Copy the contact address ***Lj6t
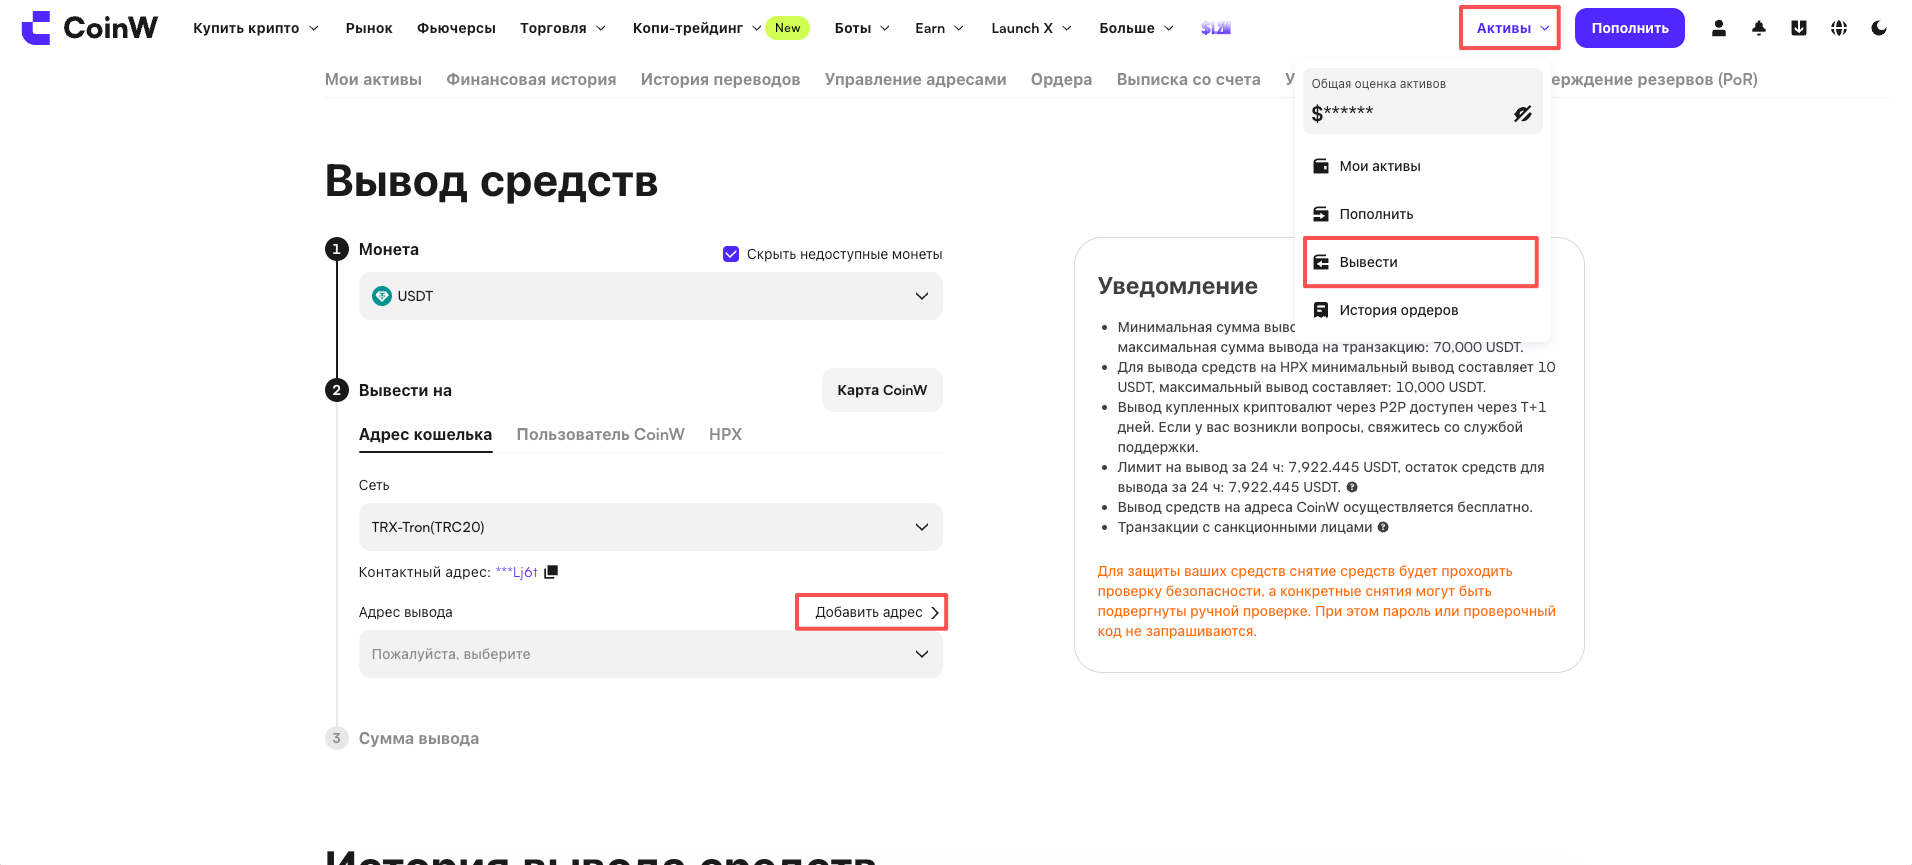1912x865 pixels. click(551, 572)
